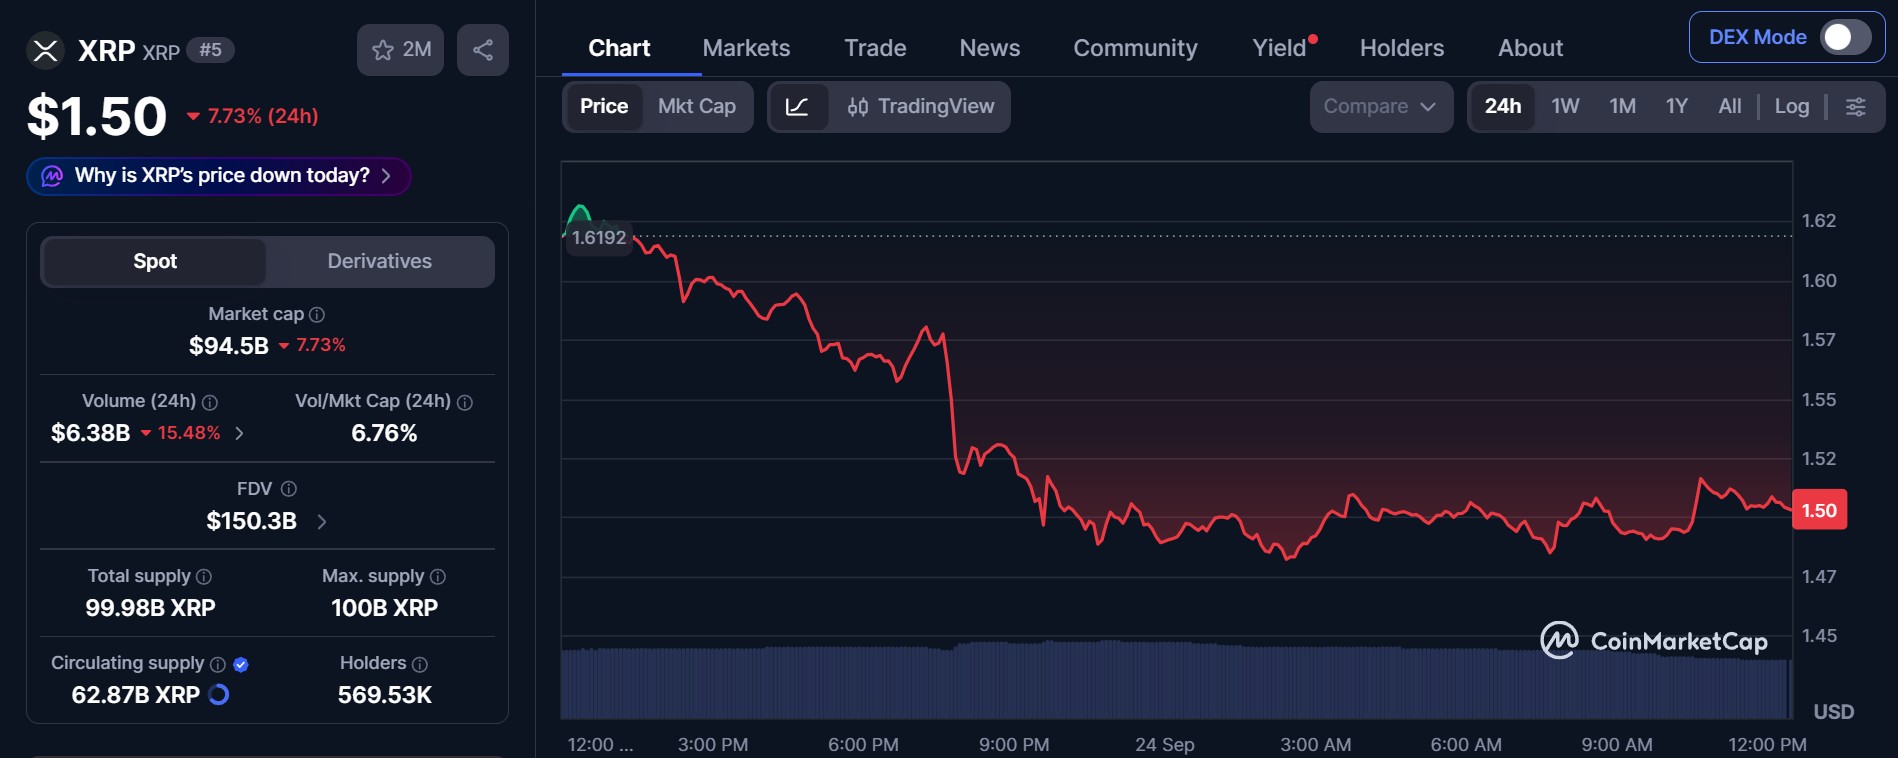Click the $6.38B volume value

[x=91, y=433]
